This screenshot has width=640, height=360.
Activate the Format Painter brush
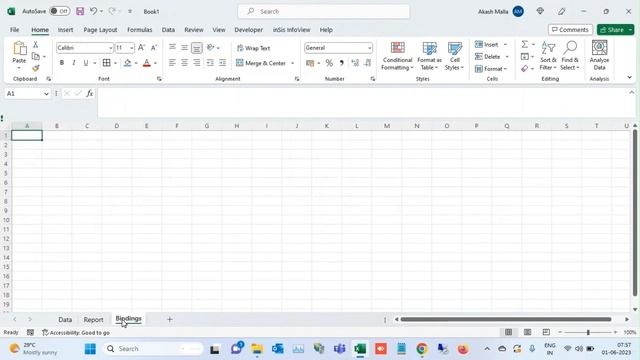[x=36, y=68]
